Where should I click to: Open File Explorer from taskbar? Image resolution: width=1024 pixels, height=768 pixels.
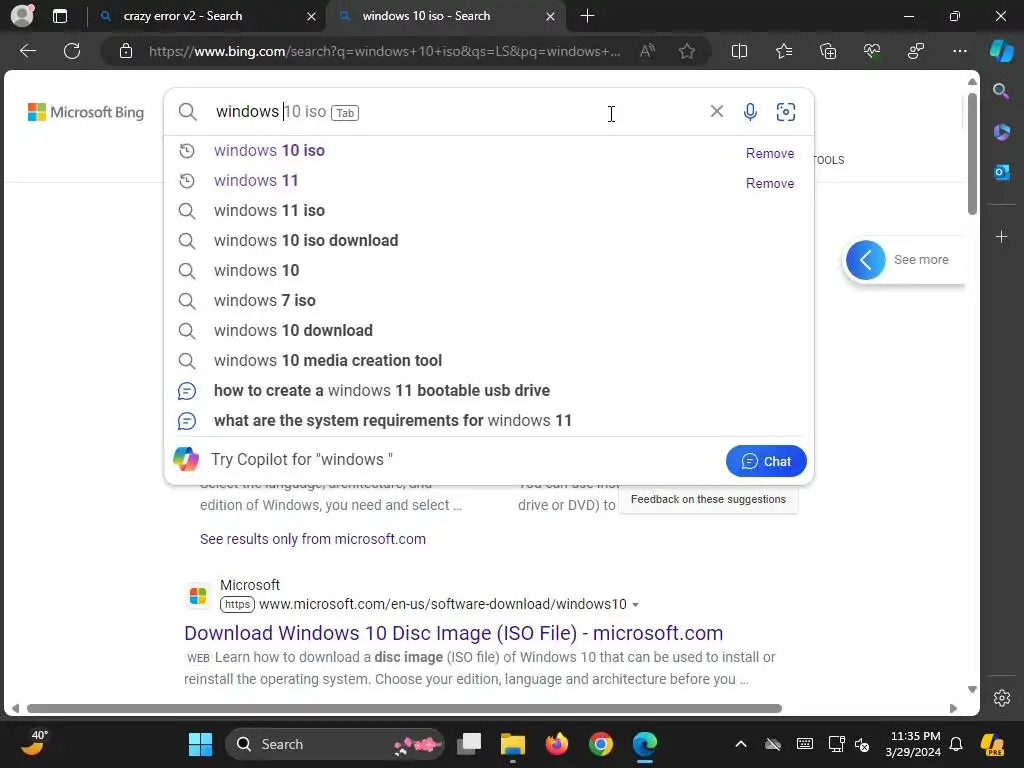[x=513, y=744]
